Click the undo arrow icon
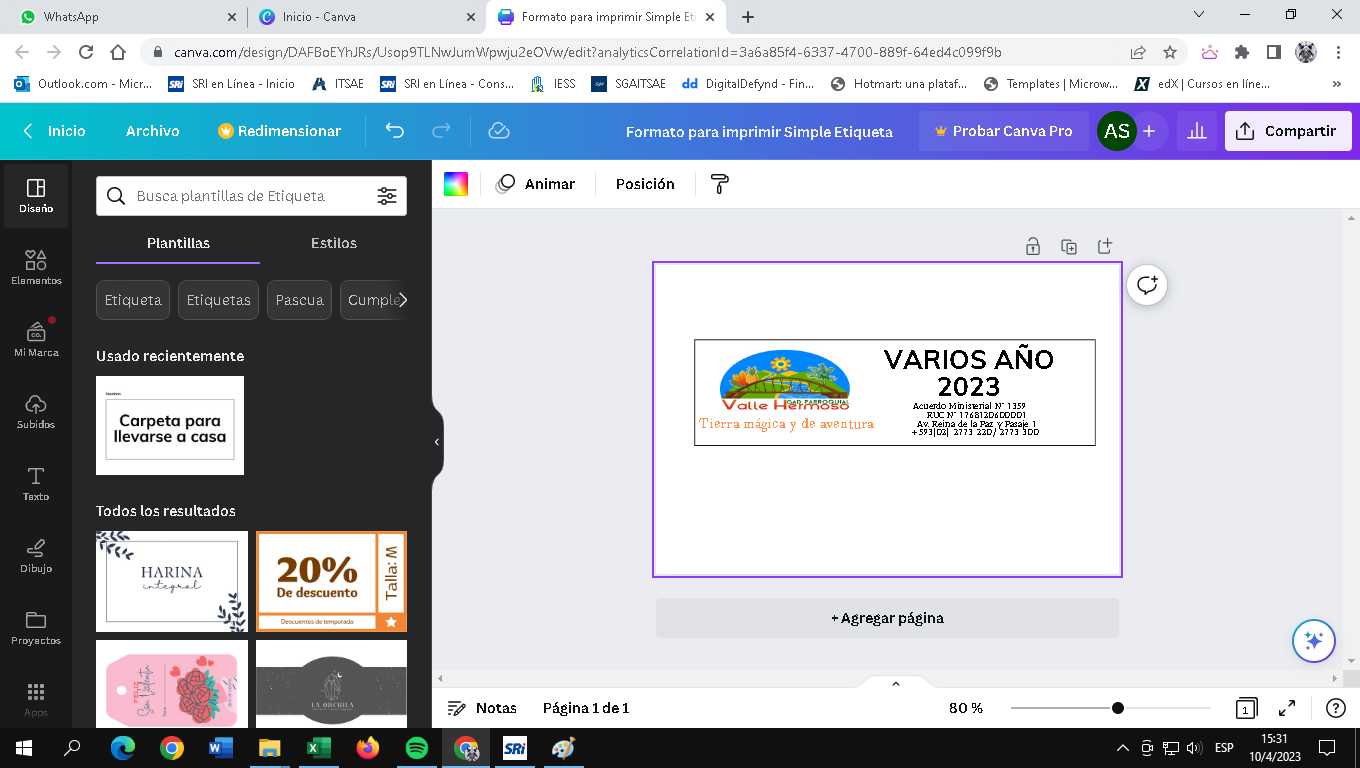 coord(395,131)
